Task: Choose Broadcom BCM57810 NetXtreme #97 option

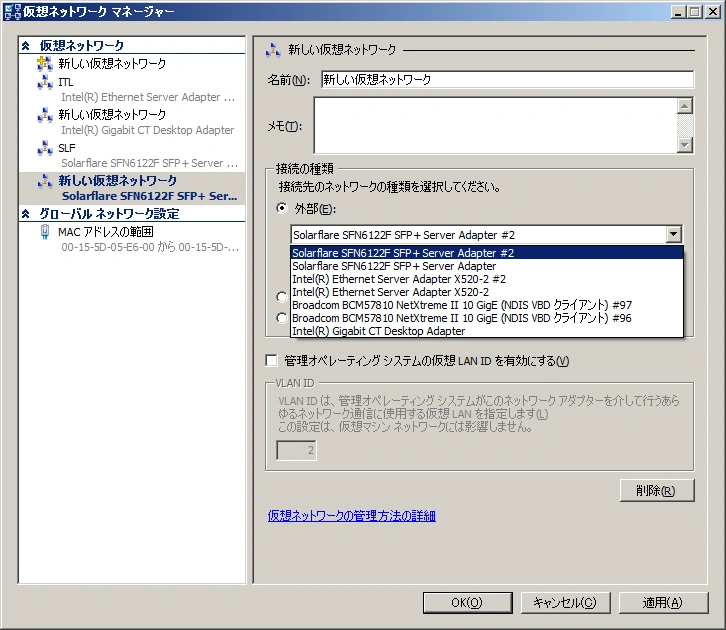Action: tap(487, 305)
